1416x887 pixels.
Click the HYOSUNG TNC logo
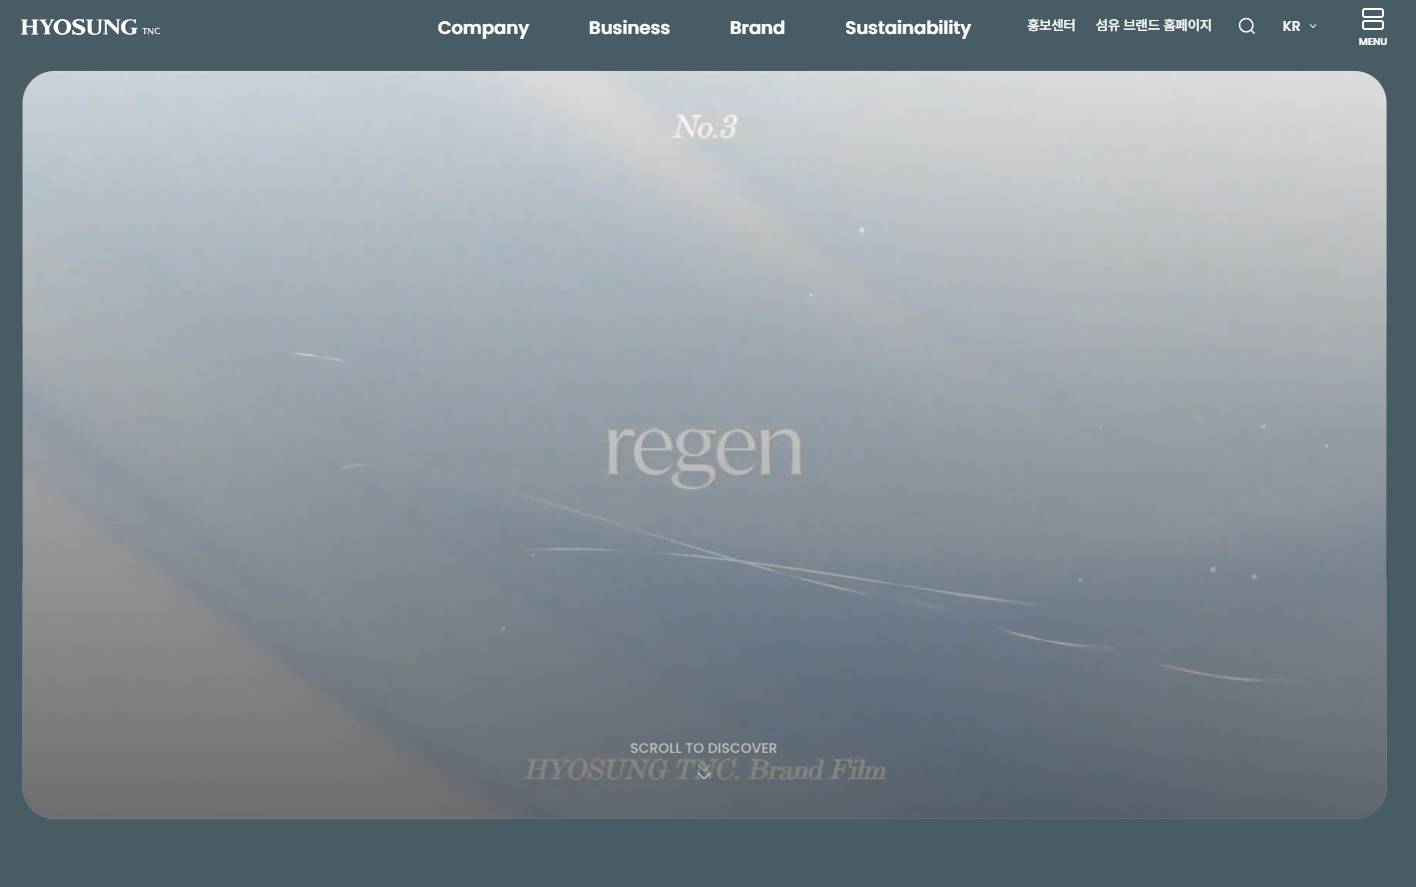[x=90, y=27]
